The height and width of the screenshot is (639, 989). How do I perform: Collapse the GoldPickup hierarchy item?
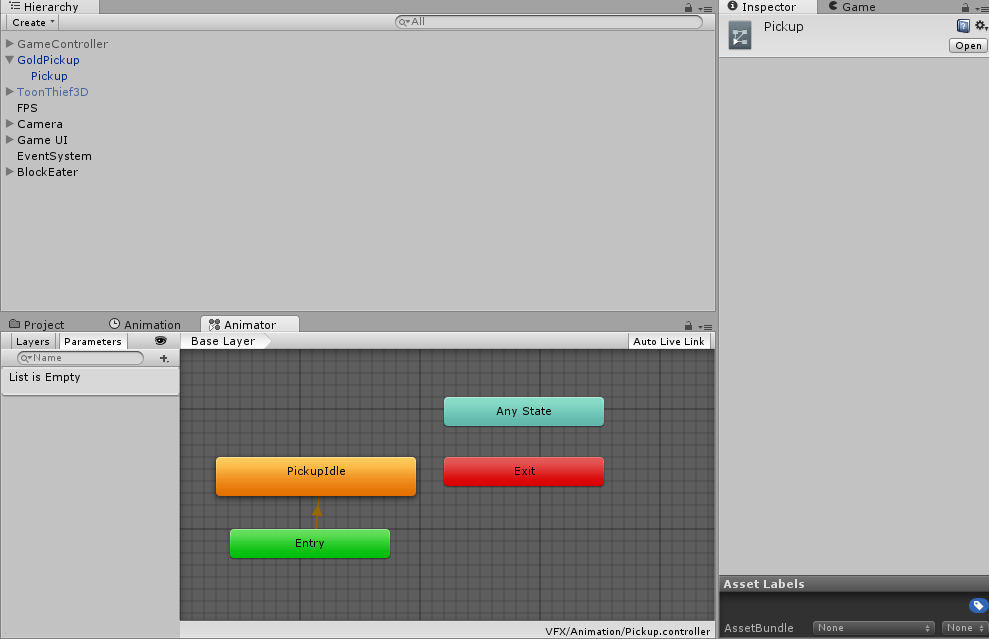(8, 59)
